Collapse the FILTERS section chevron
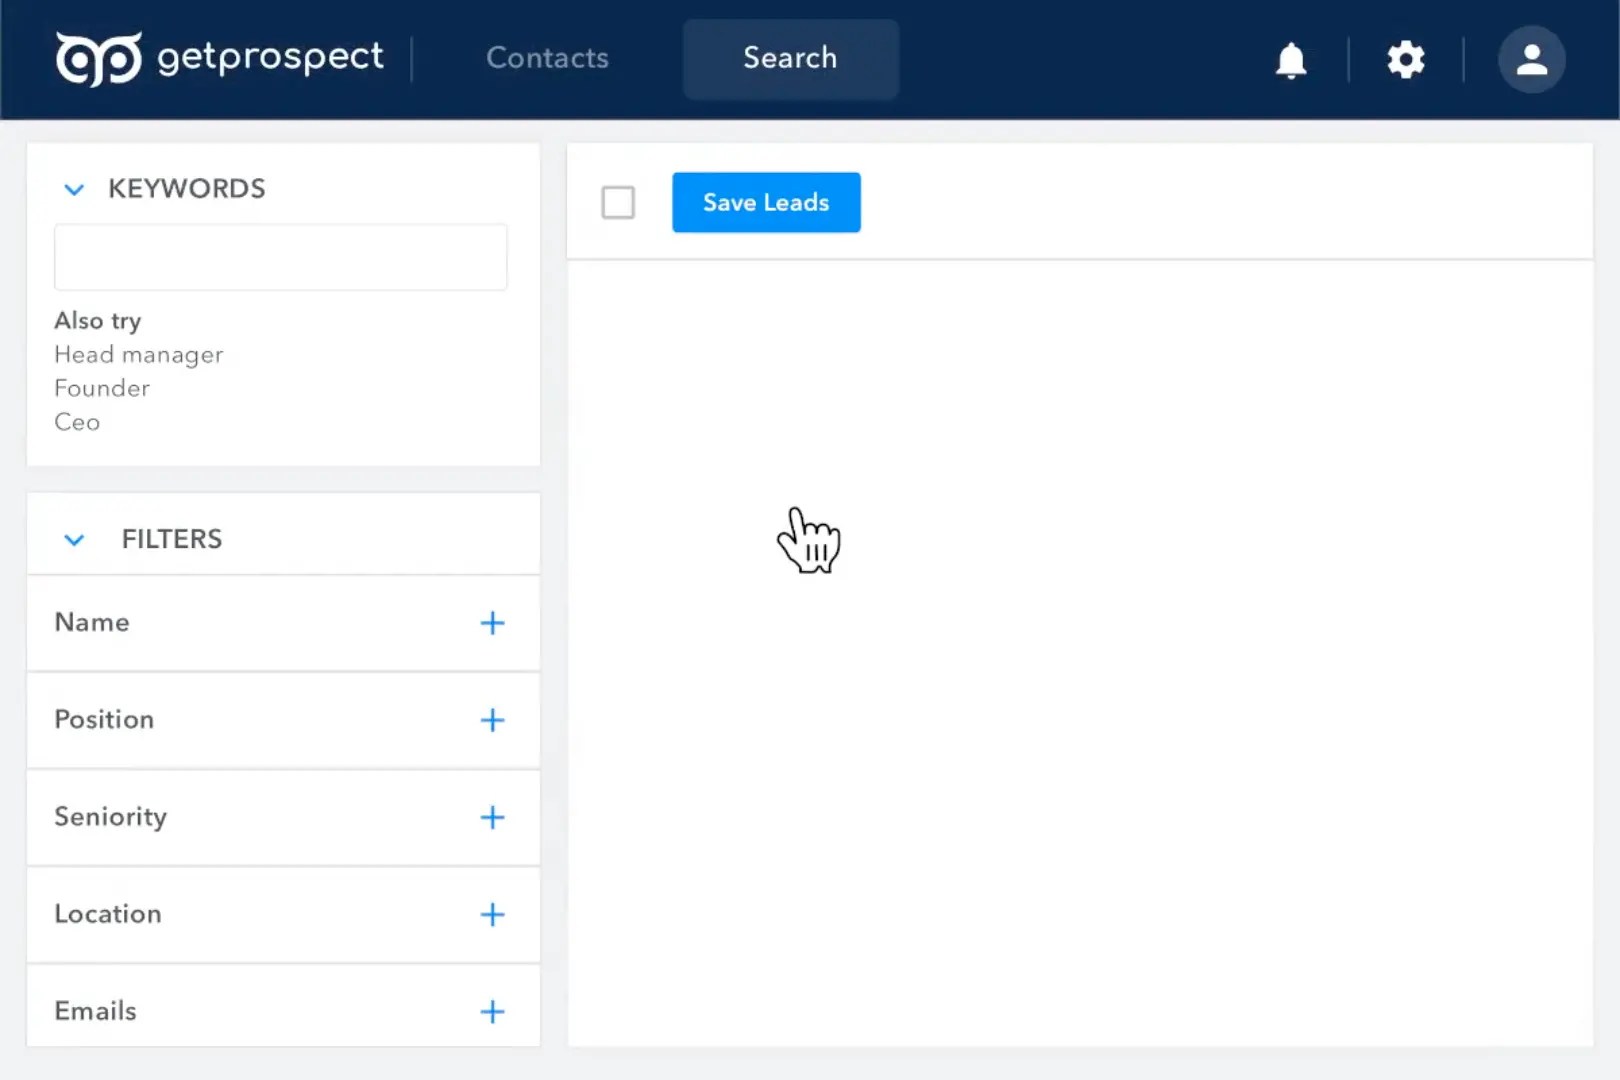 coord(74,540)
